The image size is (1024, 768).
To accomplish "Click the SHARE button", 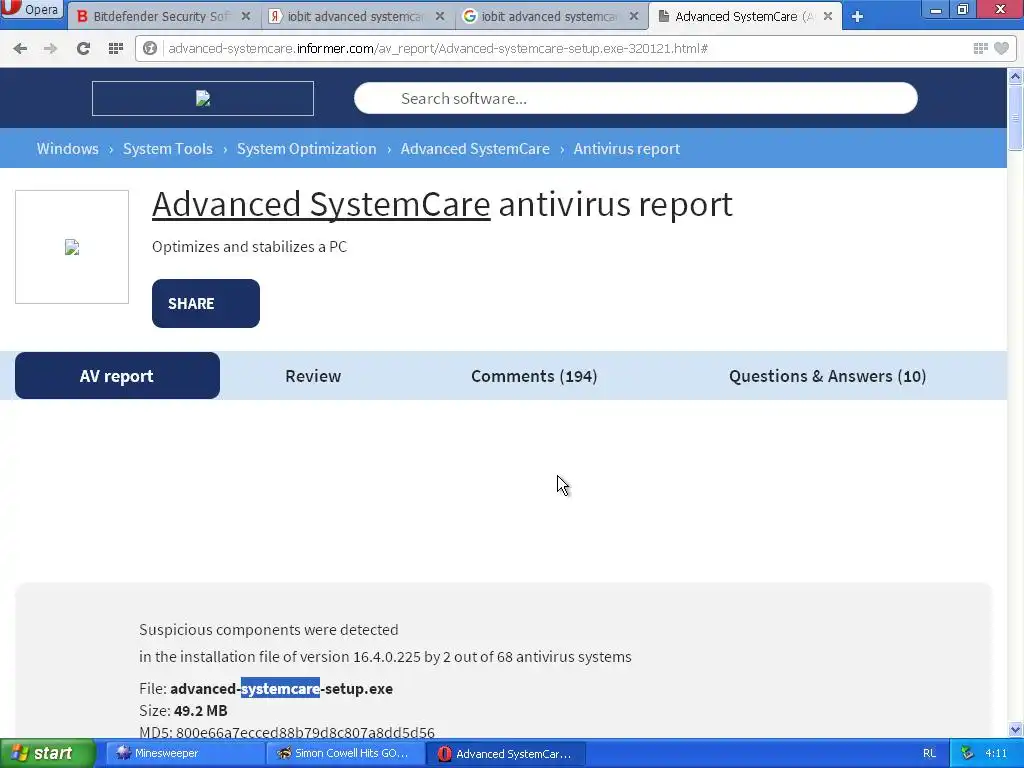I will click(x=206, y=304).
